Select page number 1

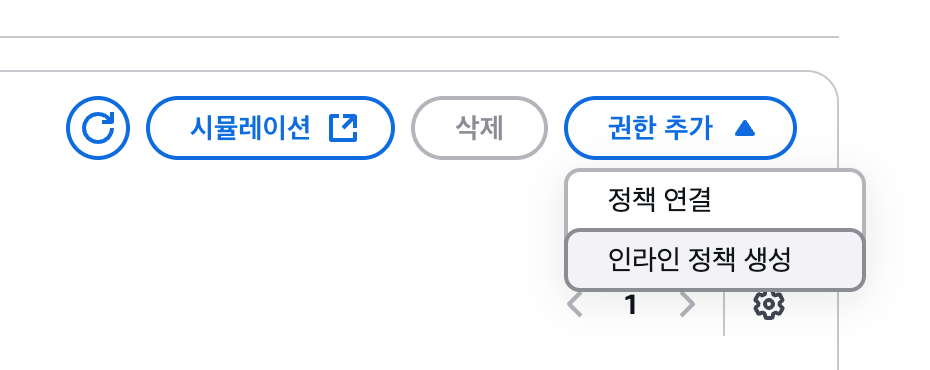(x=630, y=305)
